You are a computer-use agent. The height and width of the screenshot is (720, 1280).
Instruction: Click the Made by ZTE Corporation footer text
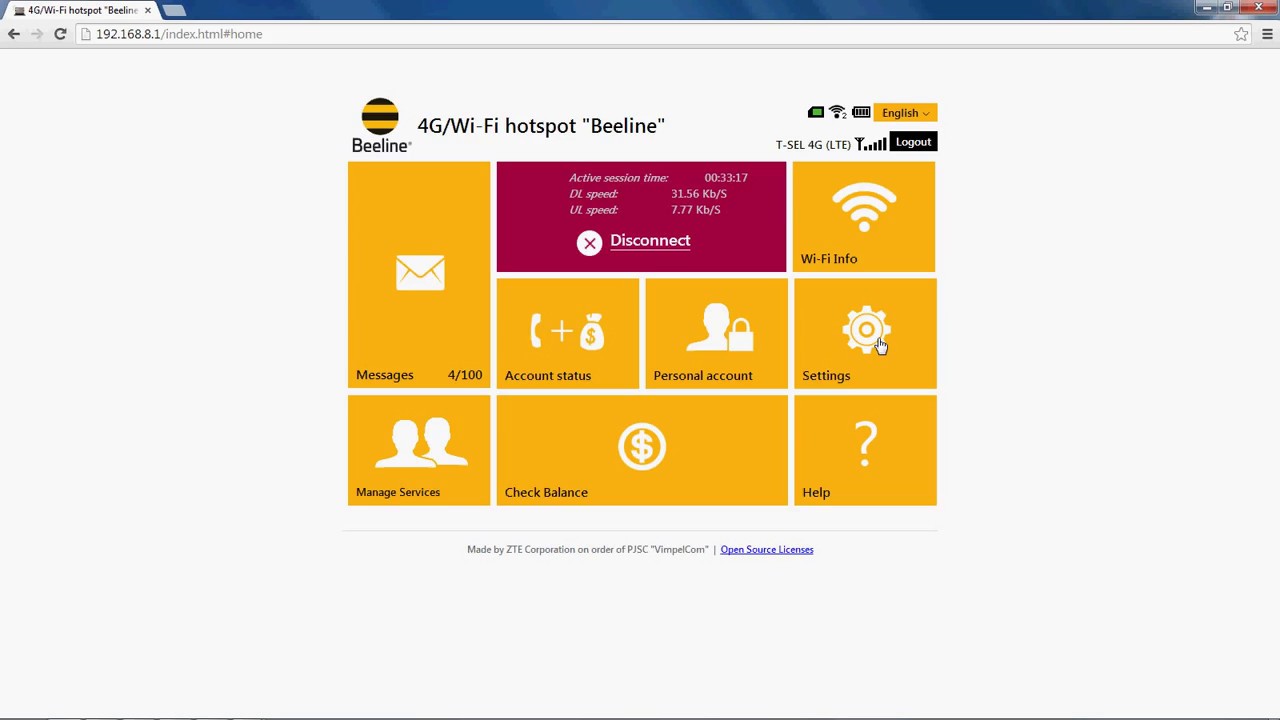[587, 549]
